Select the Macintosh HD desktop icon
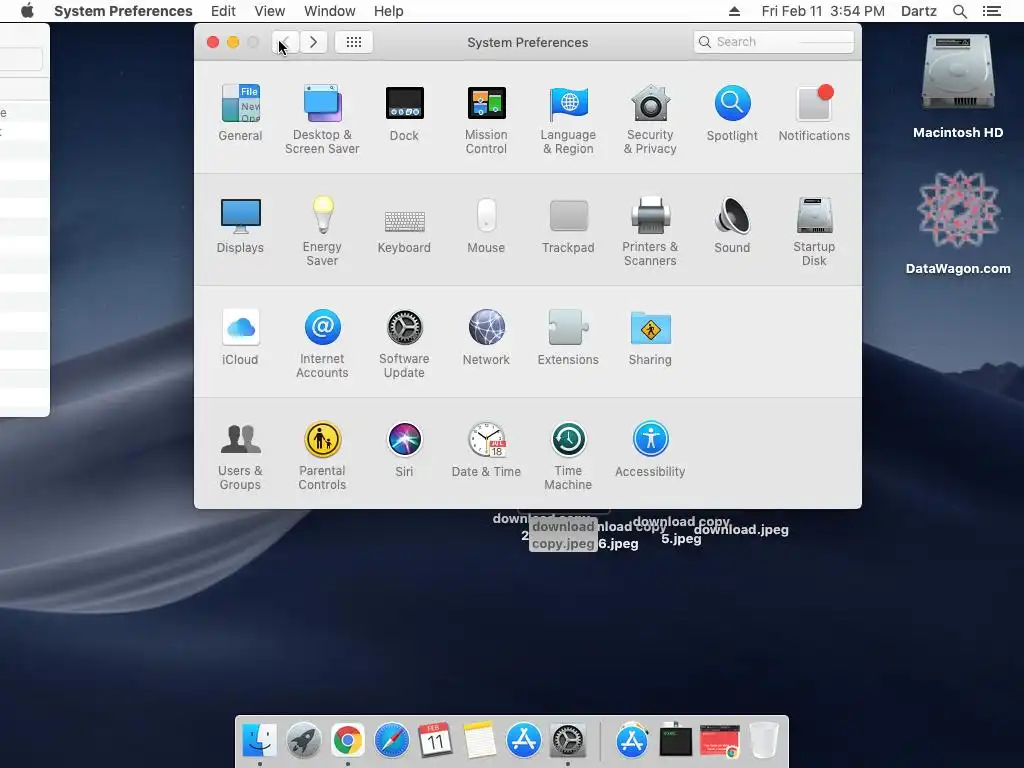This screenshot has height=768, width=1024. click(958, 85)
